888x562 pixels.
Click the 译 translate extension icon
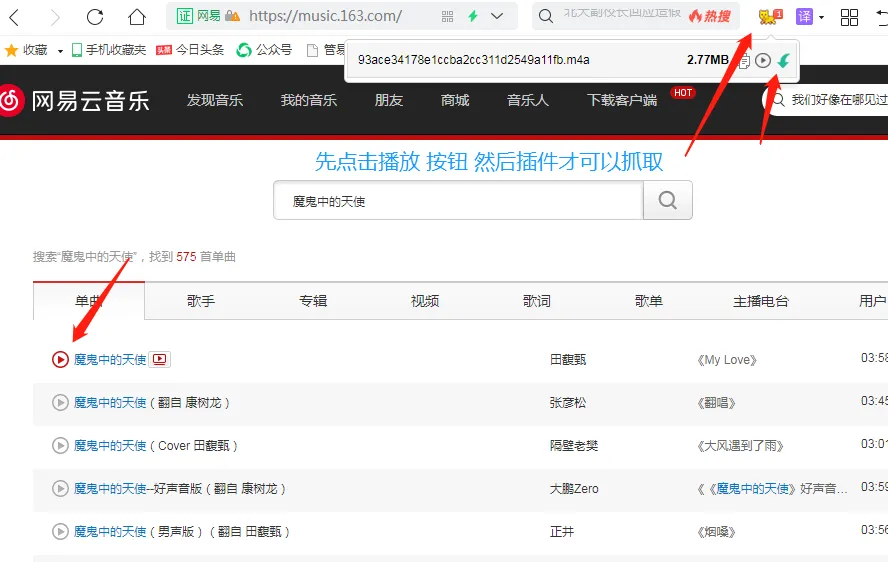coord(804,16)
